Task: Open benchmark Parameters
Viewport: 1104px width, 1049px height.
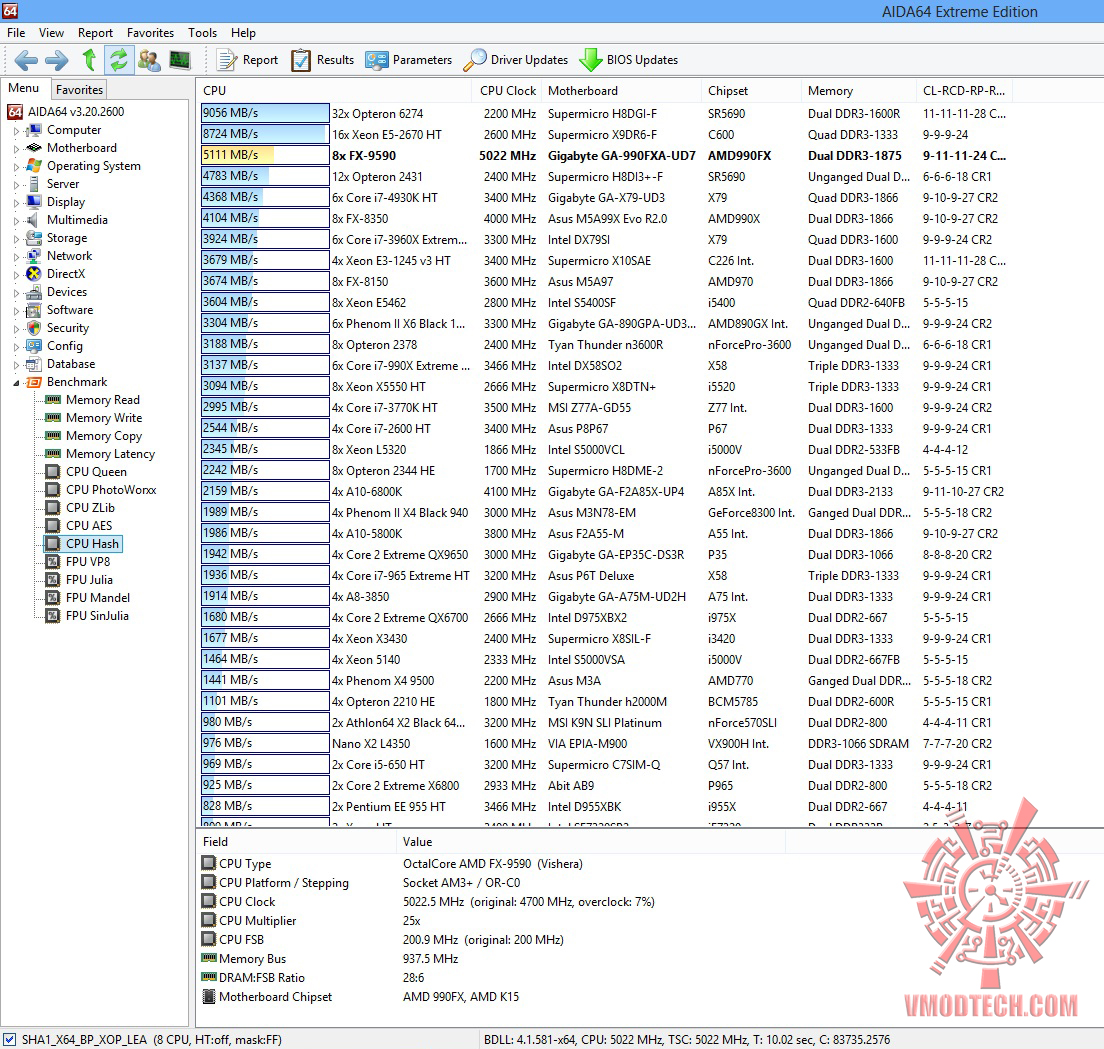Action: (x=408, y=60)
